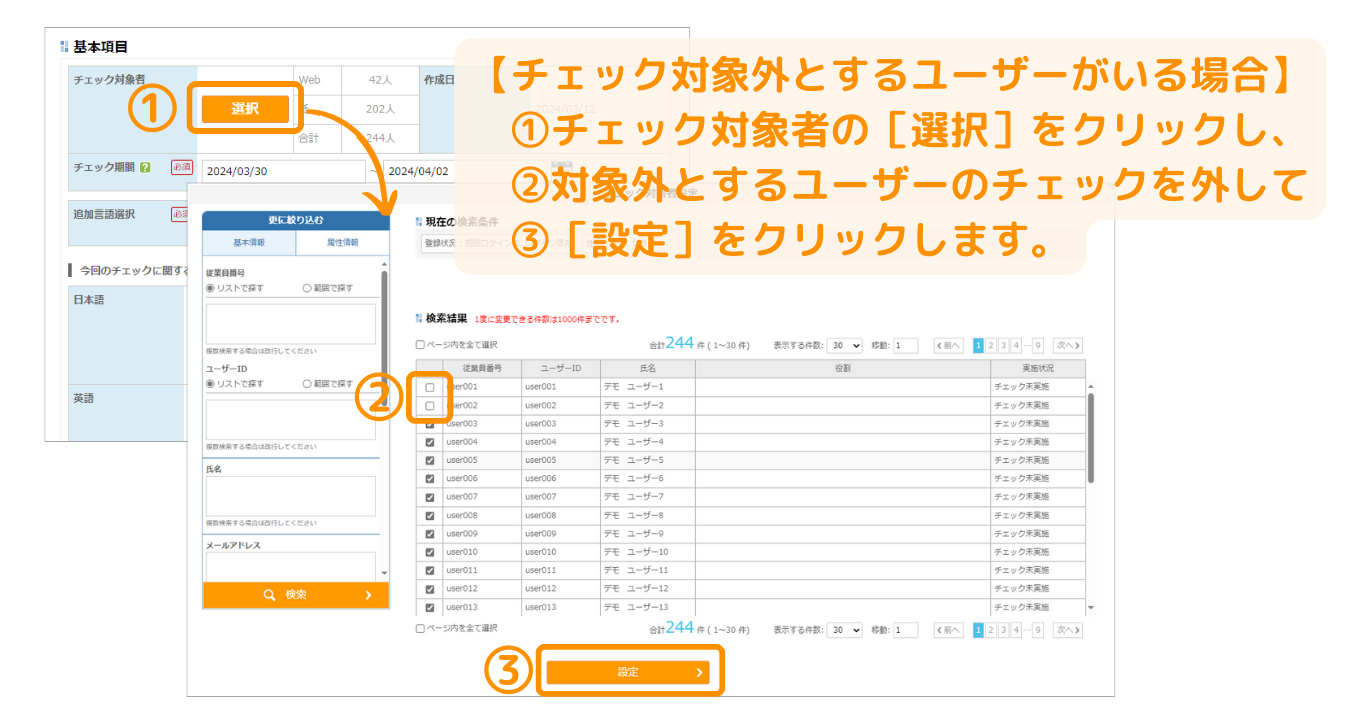Check the box for user002

pos(430,405)
